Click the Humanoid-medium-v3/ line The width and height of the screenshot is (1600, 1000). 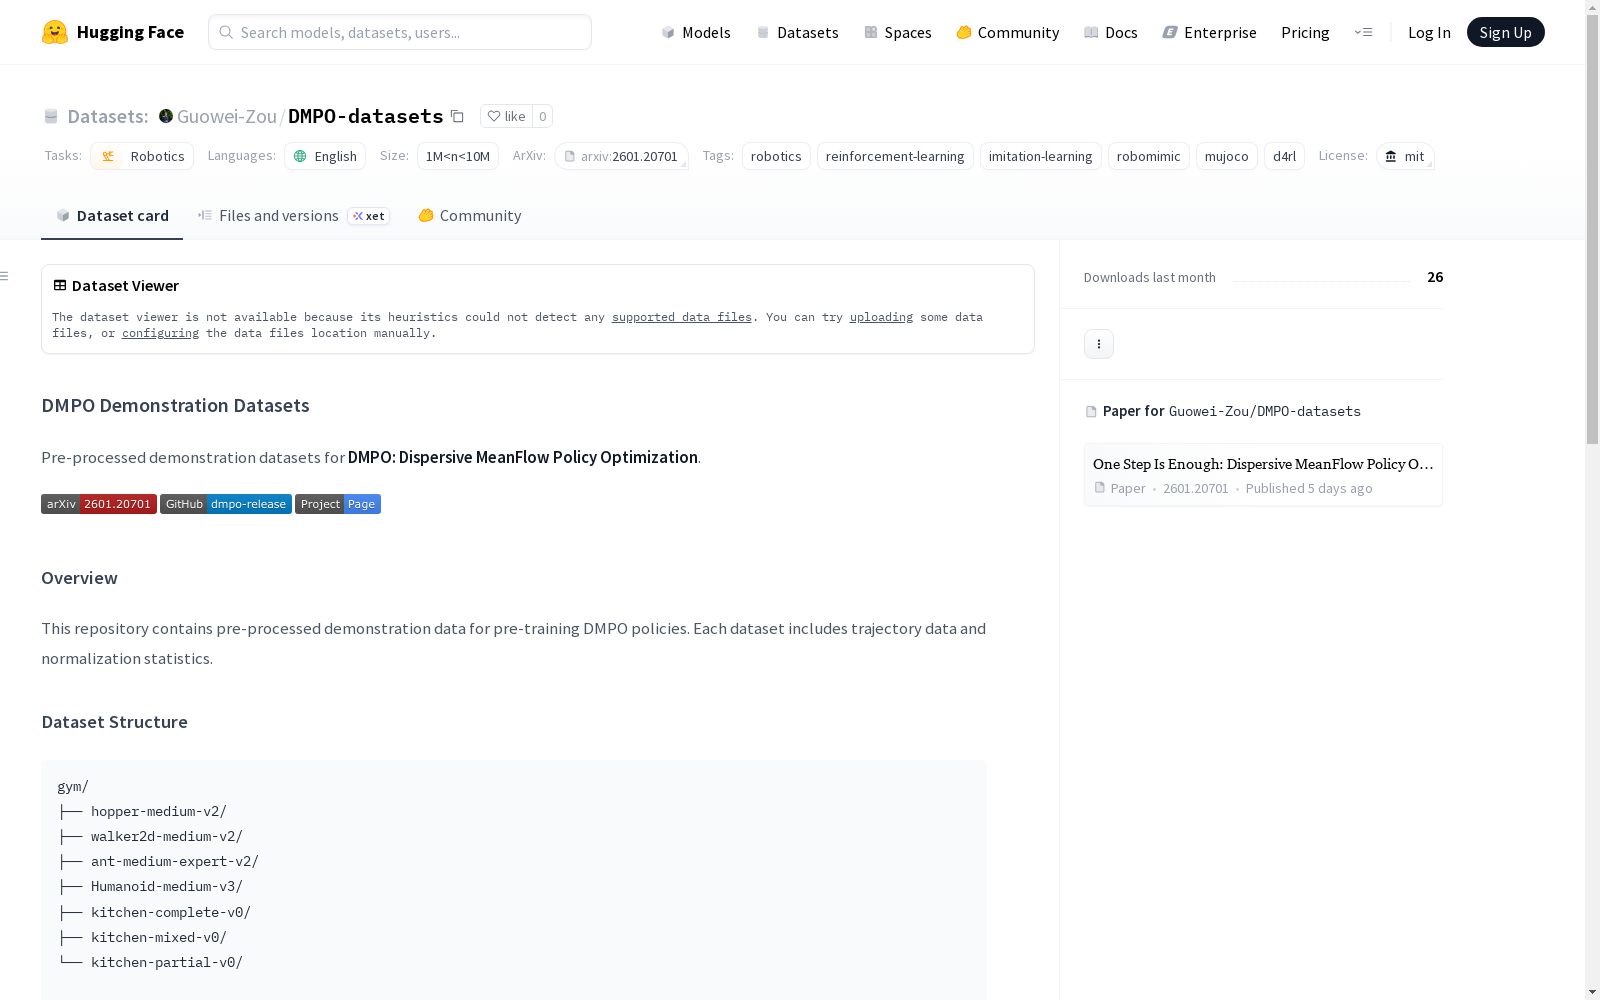(x=167, y=886)
